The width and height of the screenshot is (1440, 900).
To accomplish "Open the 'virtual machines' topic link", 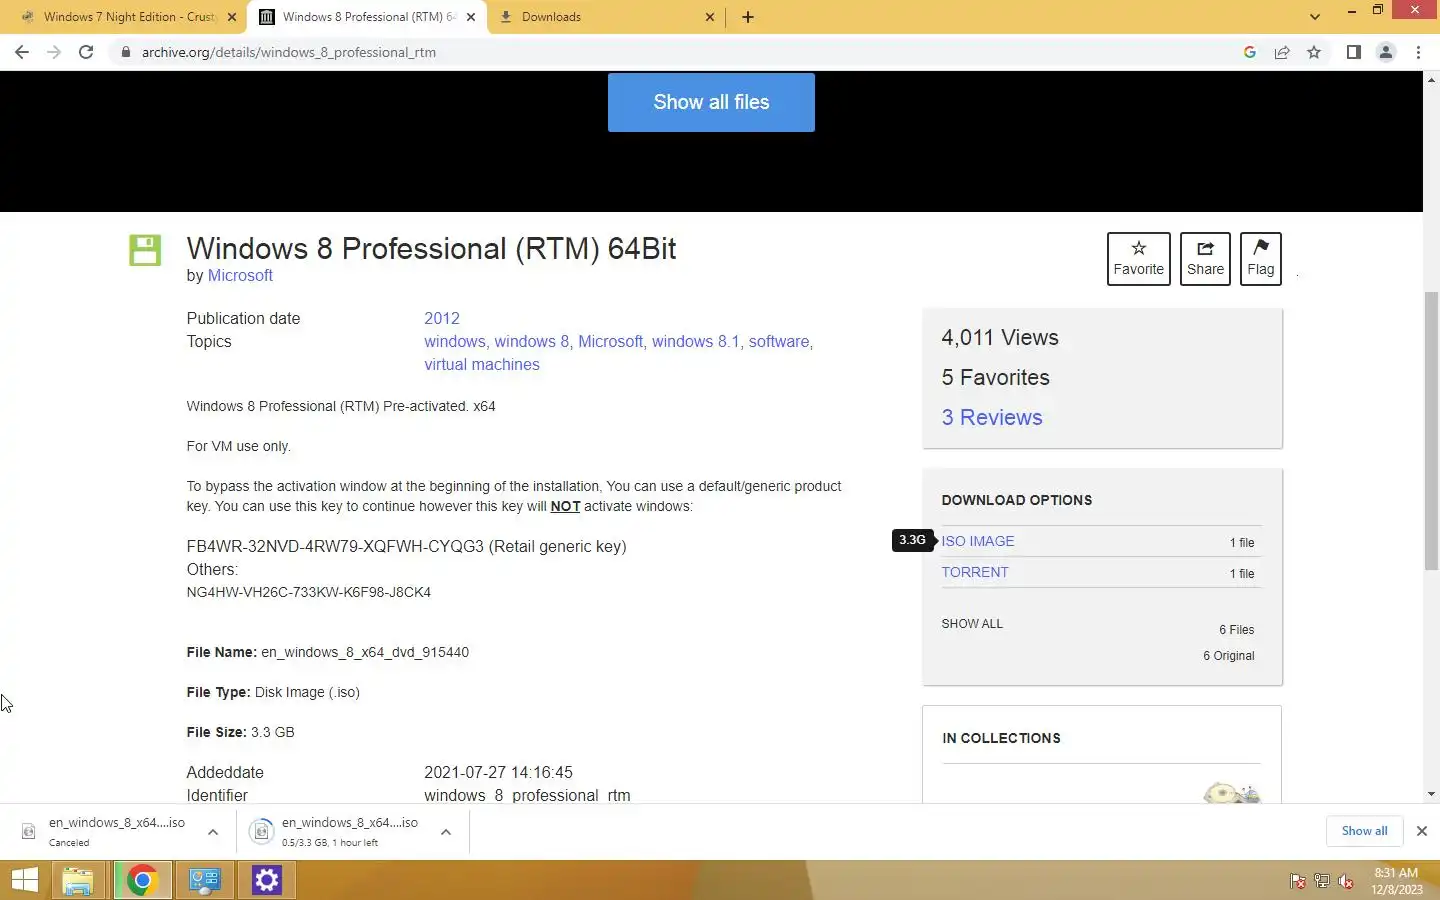I will (482, 364).
